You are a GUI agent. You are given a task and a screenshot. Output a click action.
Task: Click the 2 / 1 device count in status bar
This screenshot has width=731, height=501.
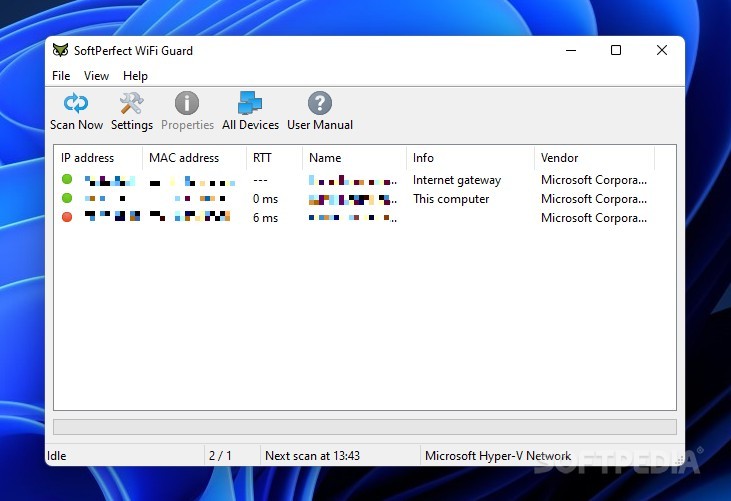[x=220, y=456]
